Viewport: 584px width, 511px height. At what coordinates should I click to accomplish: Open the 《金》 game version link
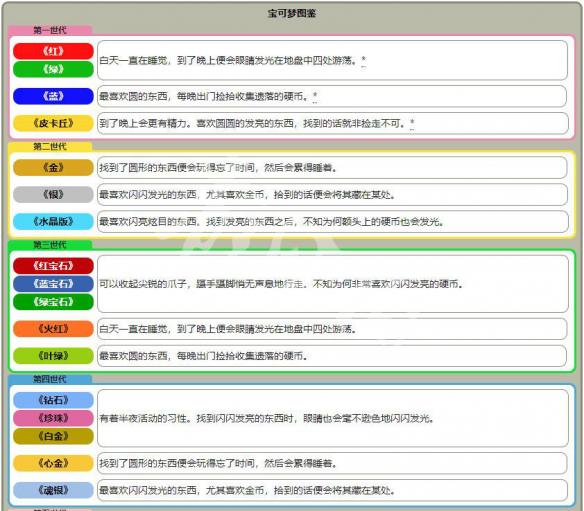(53, 167)
